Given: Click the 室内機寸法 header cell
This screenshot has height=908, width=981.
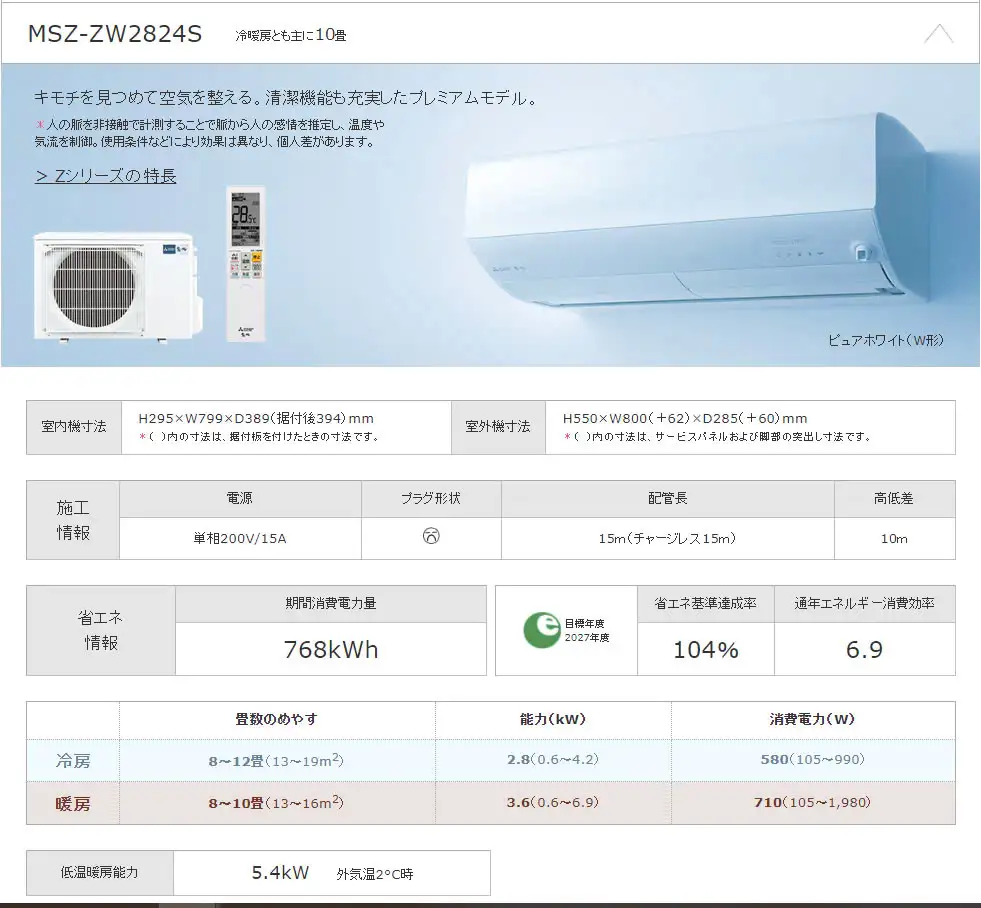Looking at the screenshot, I should [74, 427].
